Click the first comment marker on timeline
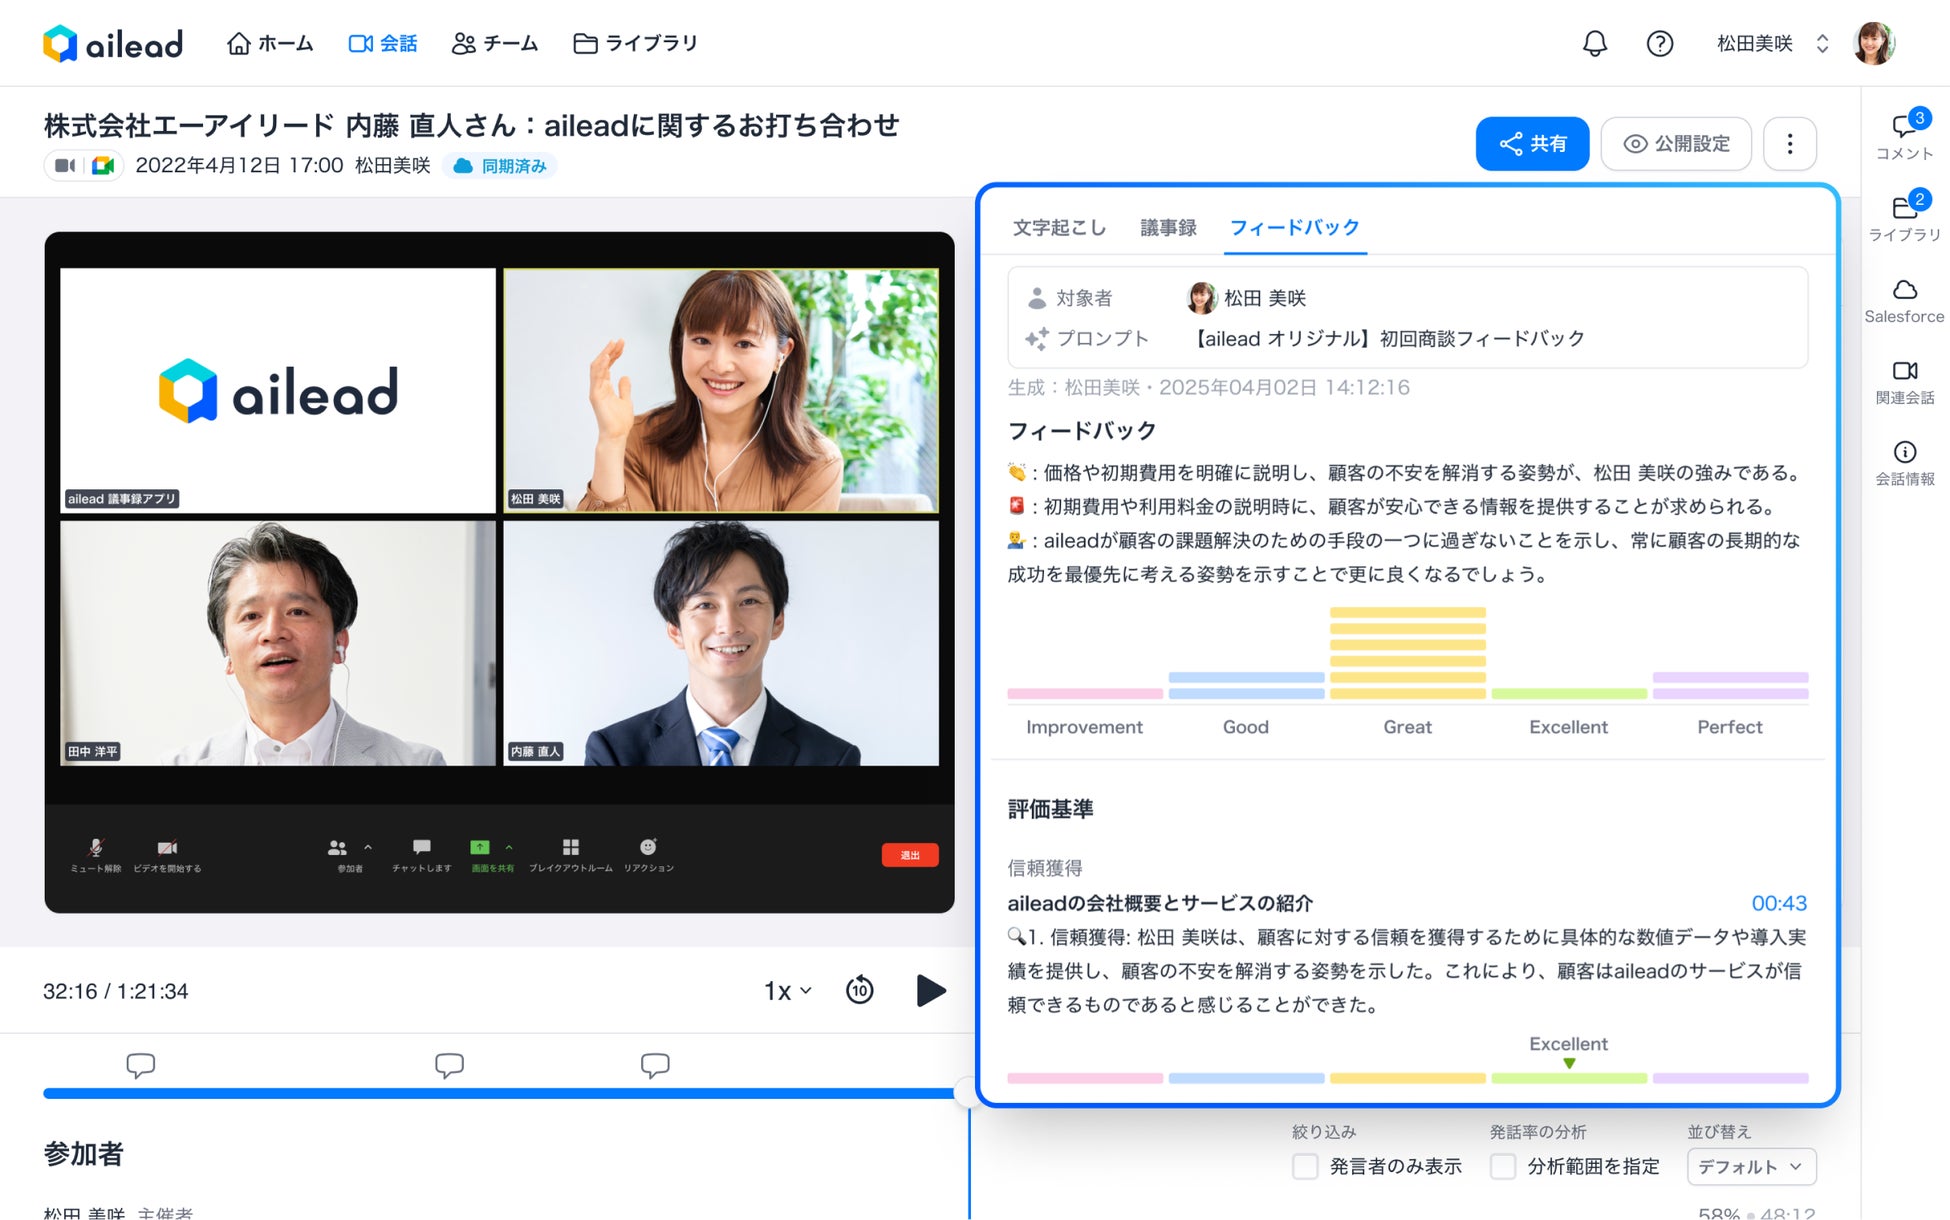Screen dimensions: 1950x1220 point(141,1064)
